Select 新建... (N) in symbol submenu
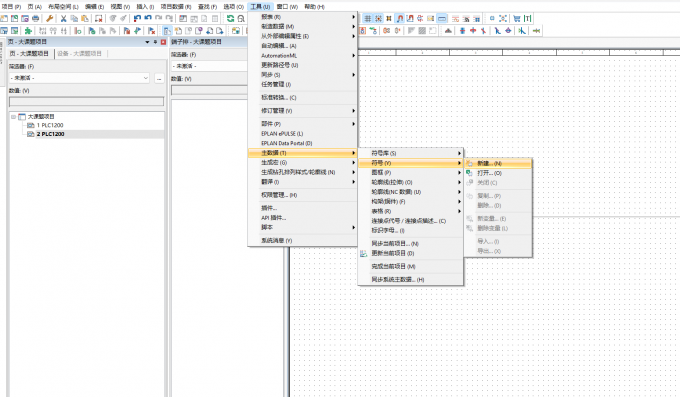Screen dimensions: 680x397 [x=498, y=164]
